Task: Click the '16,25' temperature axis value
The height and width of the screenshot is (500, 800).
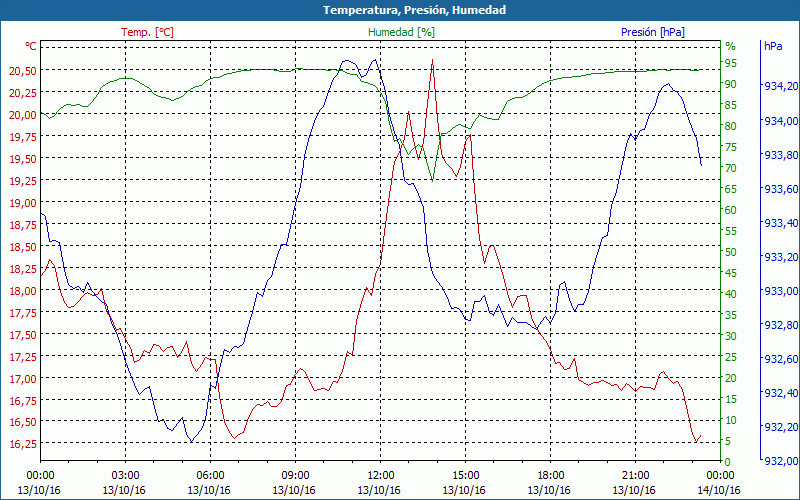Action: (x=23, y=444)
